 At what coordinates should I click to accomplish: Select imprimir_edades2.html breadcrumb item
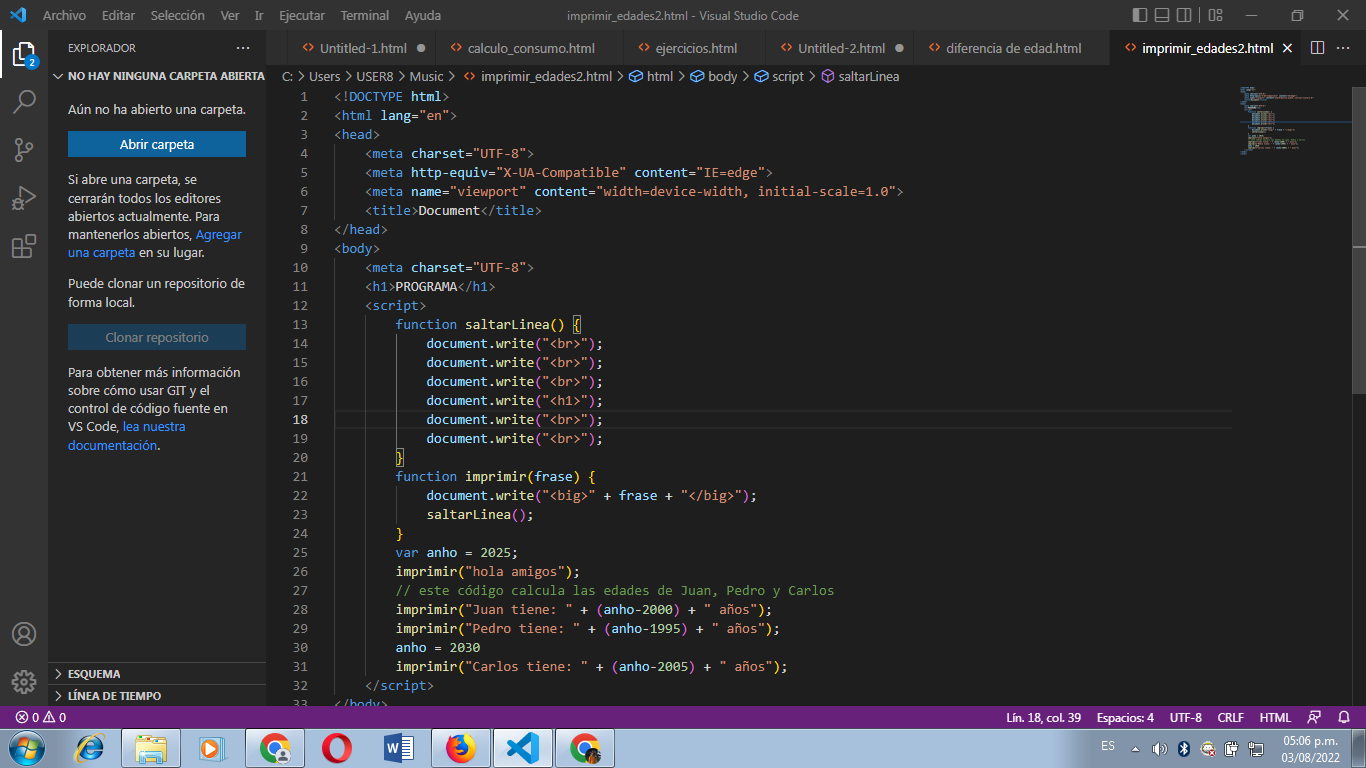pyautogui.click(x=537, y=76)
